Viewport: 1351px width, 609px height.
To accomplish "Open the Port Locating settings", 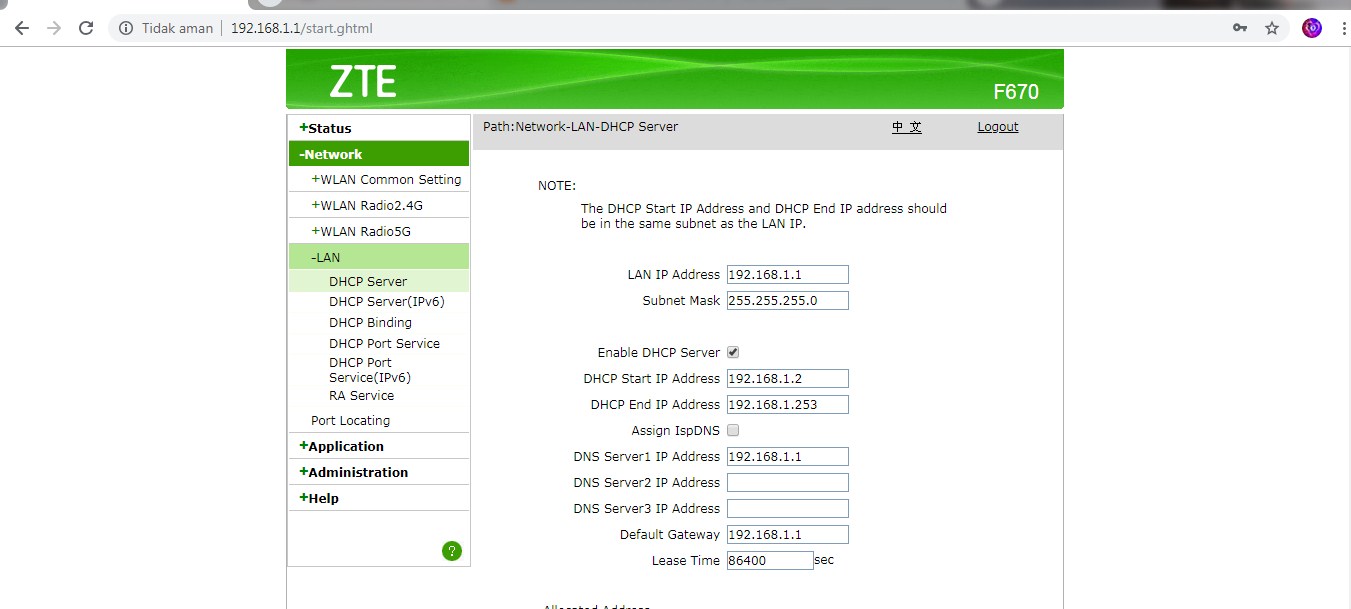I will click(350, 420).
